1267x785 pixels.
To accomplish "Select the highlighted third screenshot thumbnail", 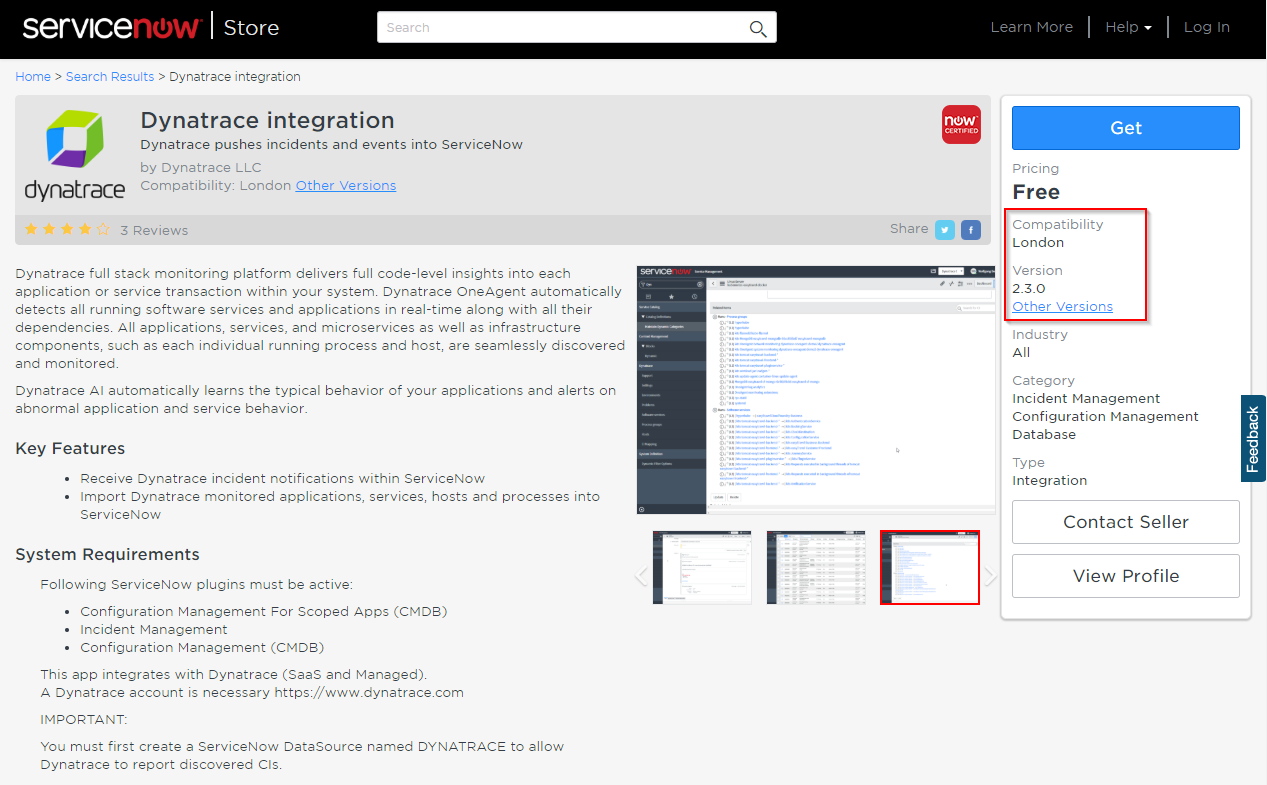I will click(x=930, y=567).
